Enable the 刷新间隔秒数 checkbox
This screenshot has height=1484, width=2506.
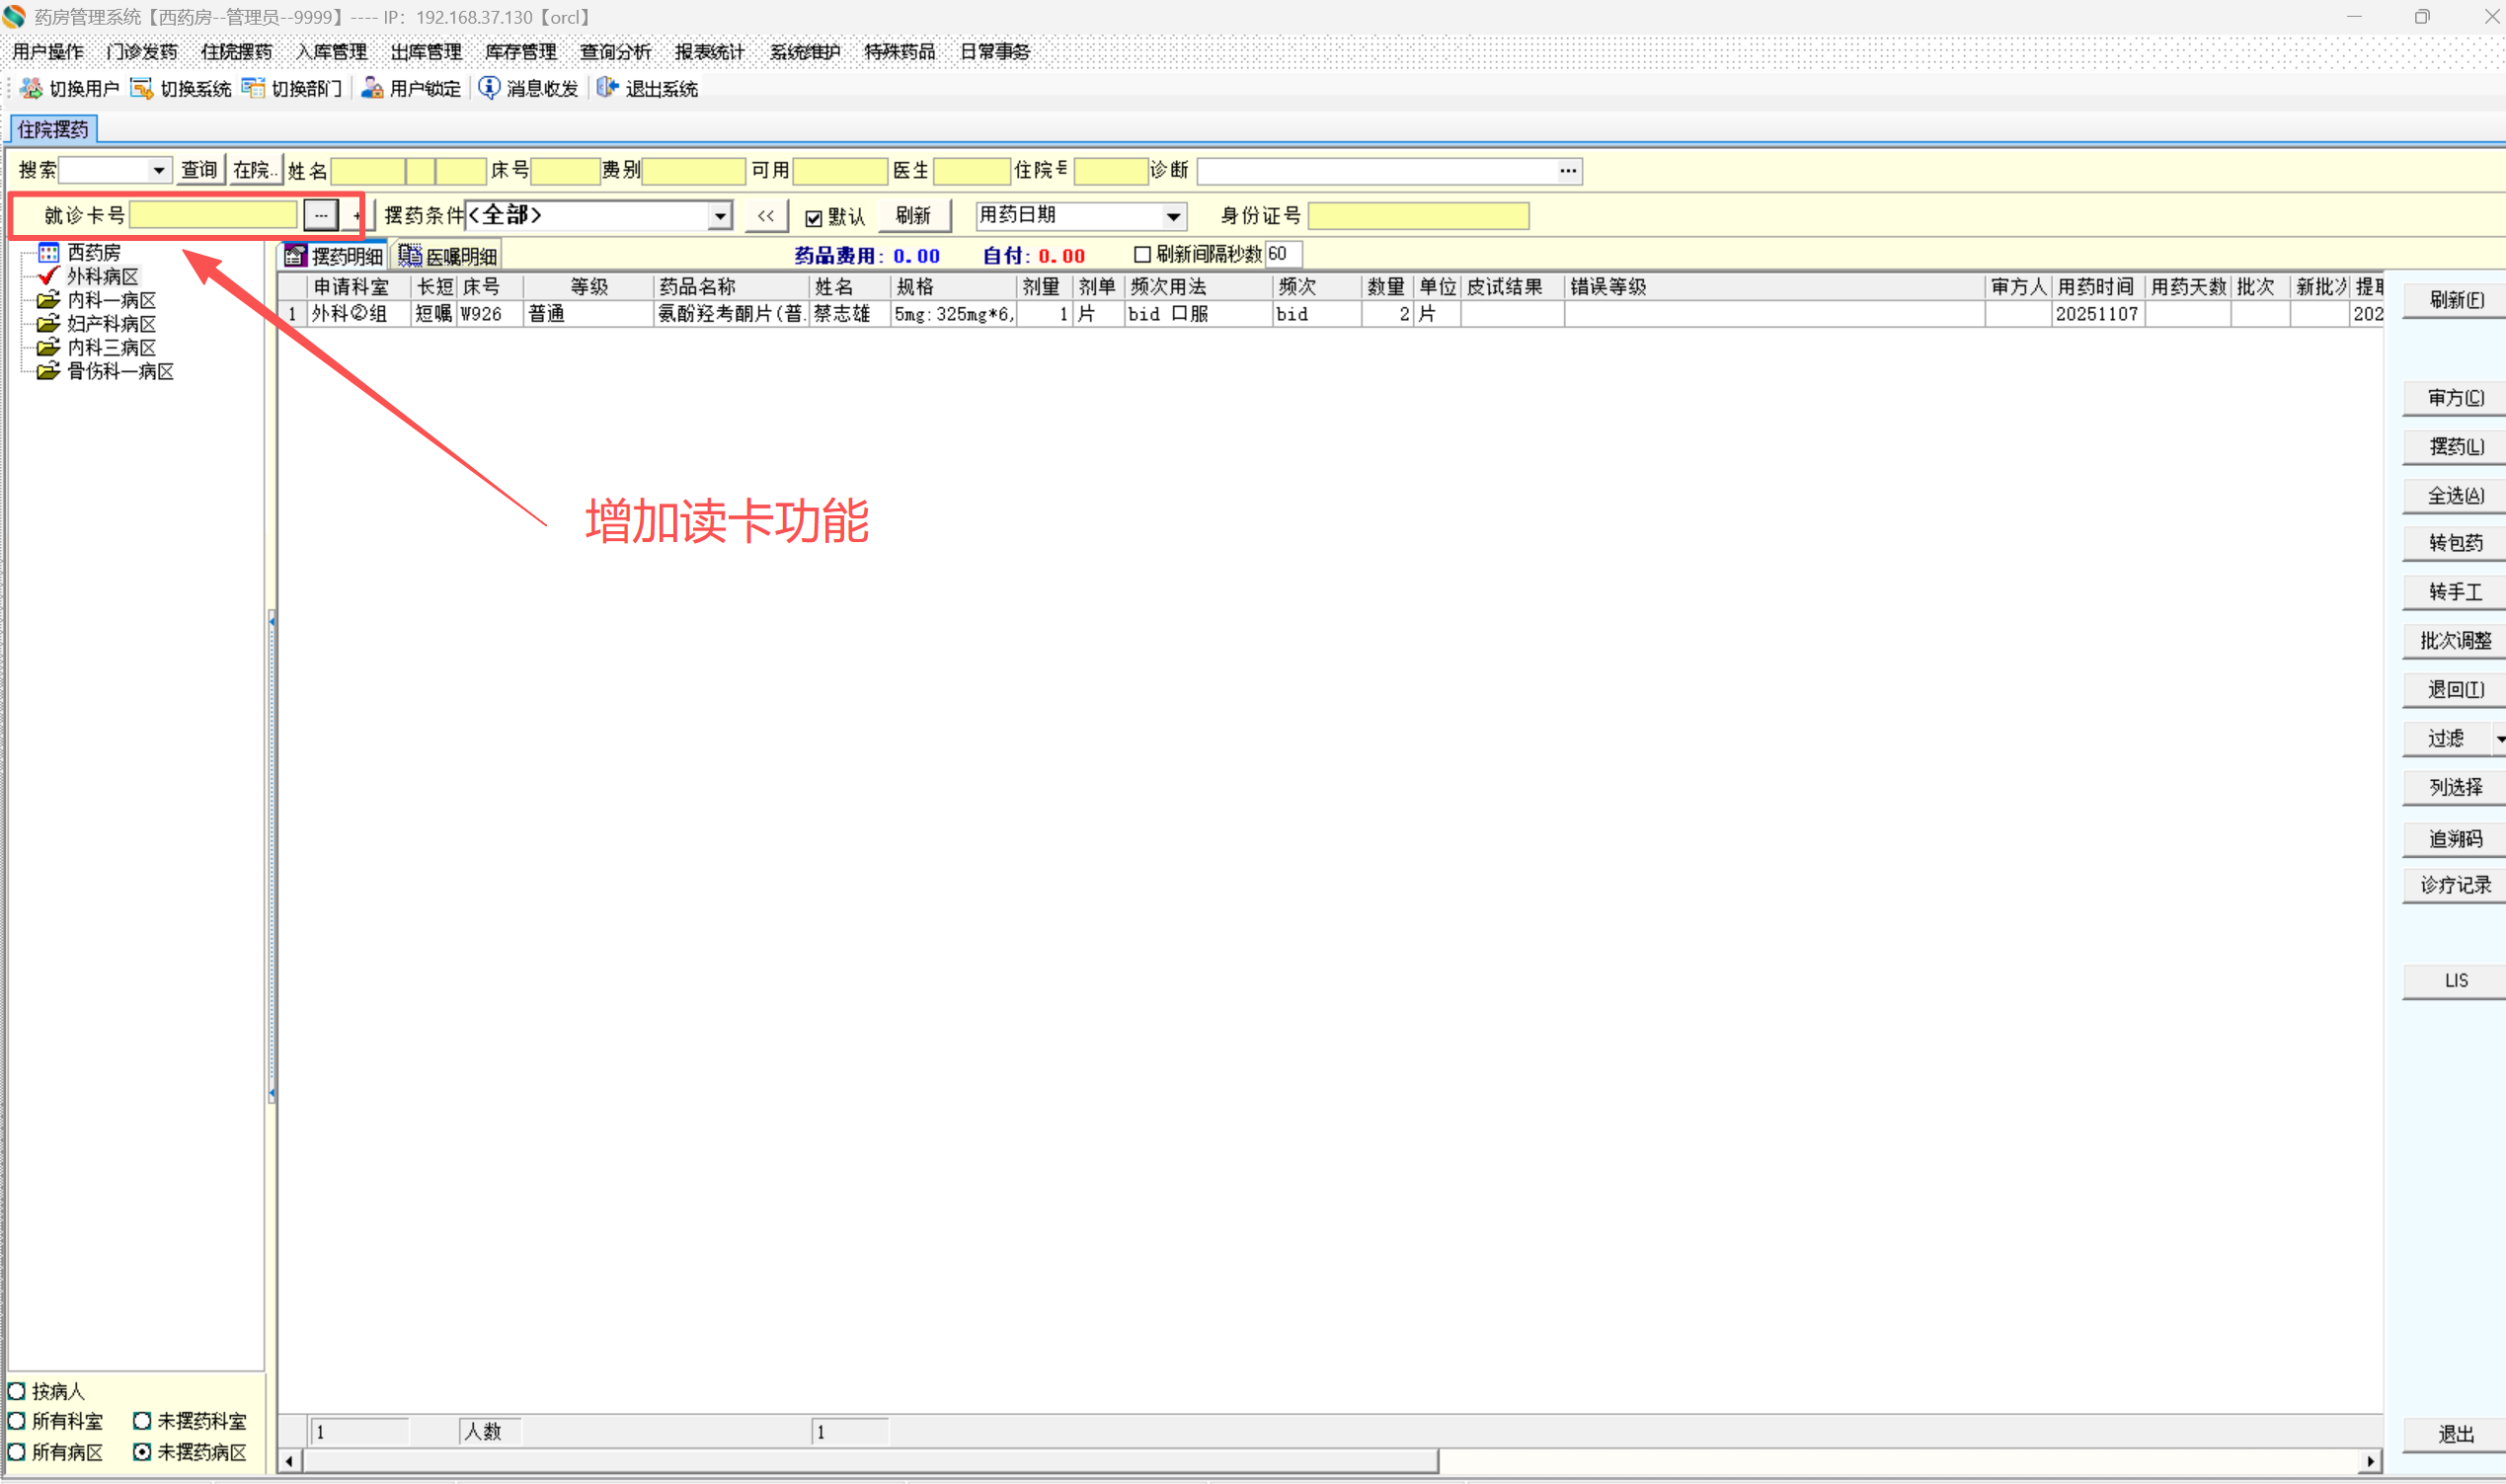coord(1142,254)
